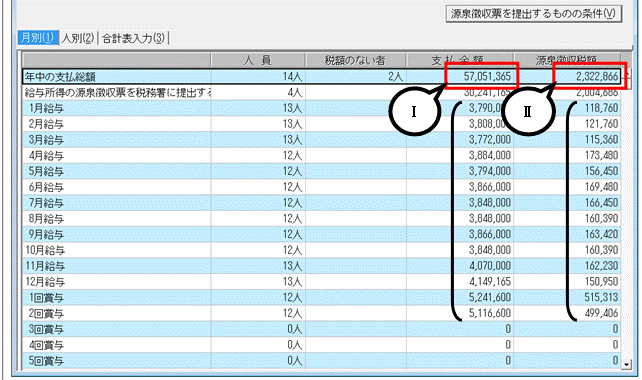The image size is (642, 380).
Task: Open 源泉徴収票を提出するものの条件 button
Action: pos(533,14)
